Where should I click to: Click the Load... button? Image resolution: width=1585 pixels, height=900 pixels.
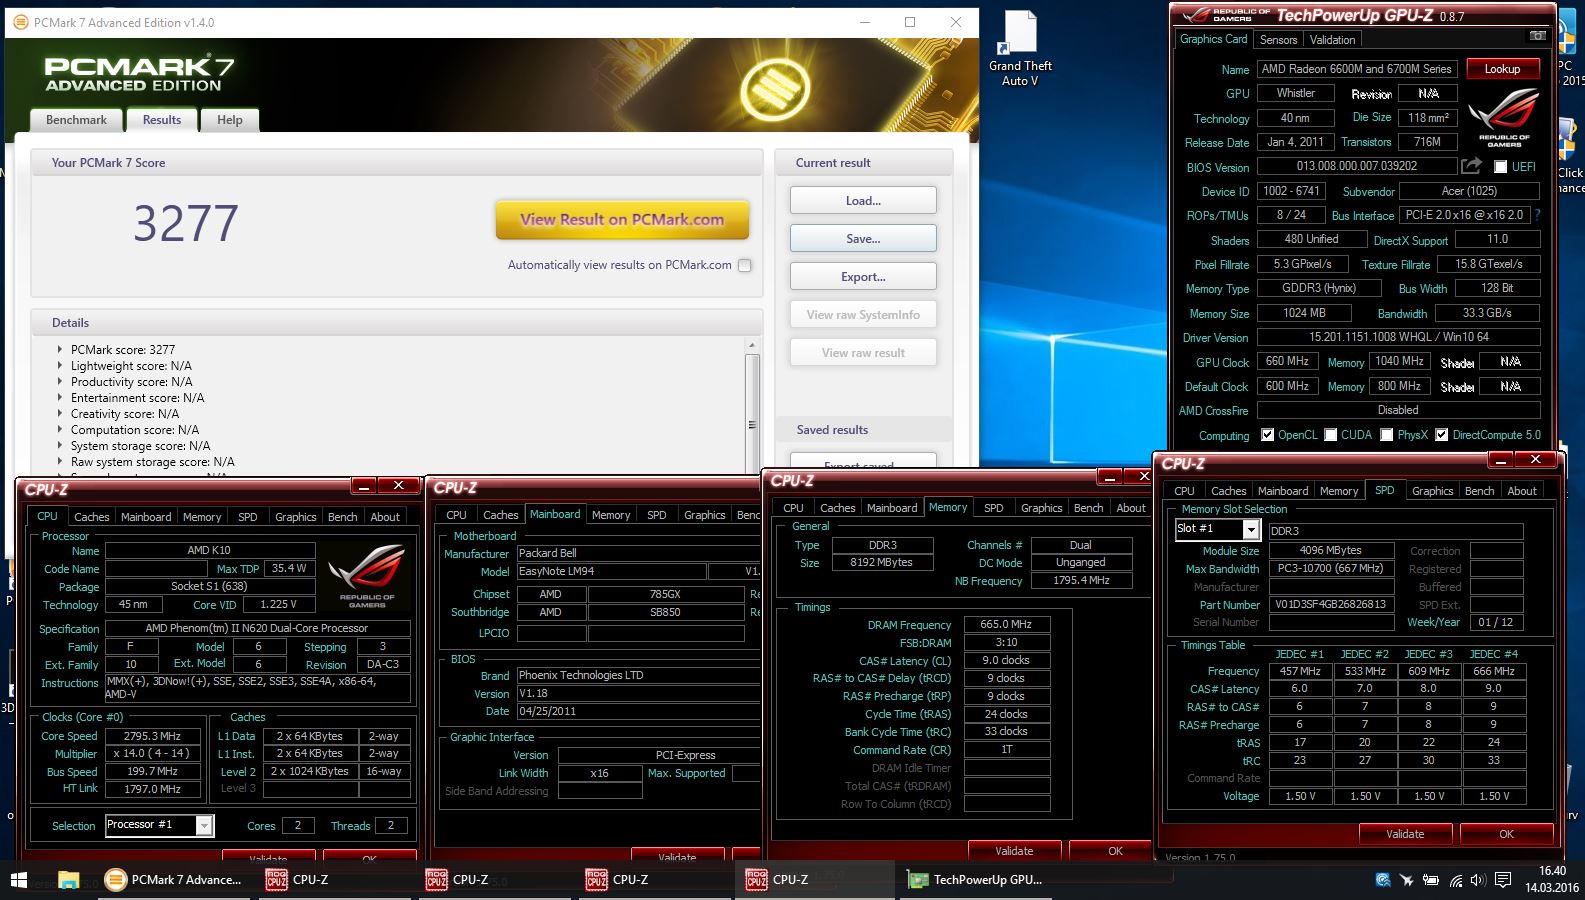coord(863,200)
